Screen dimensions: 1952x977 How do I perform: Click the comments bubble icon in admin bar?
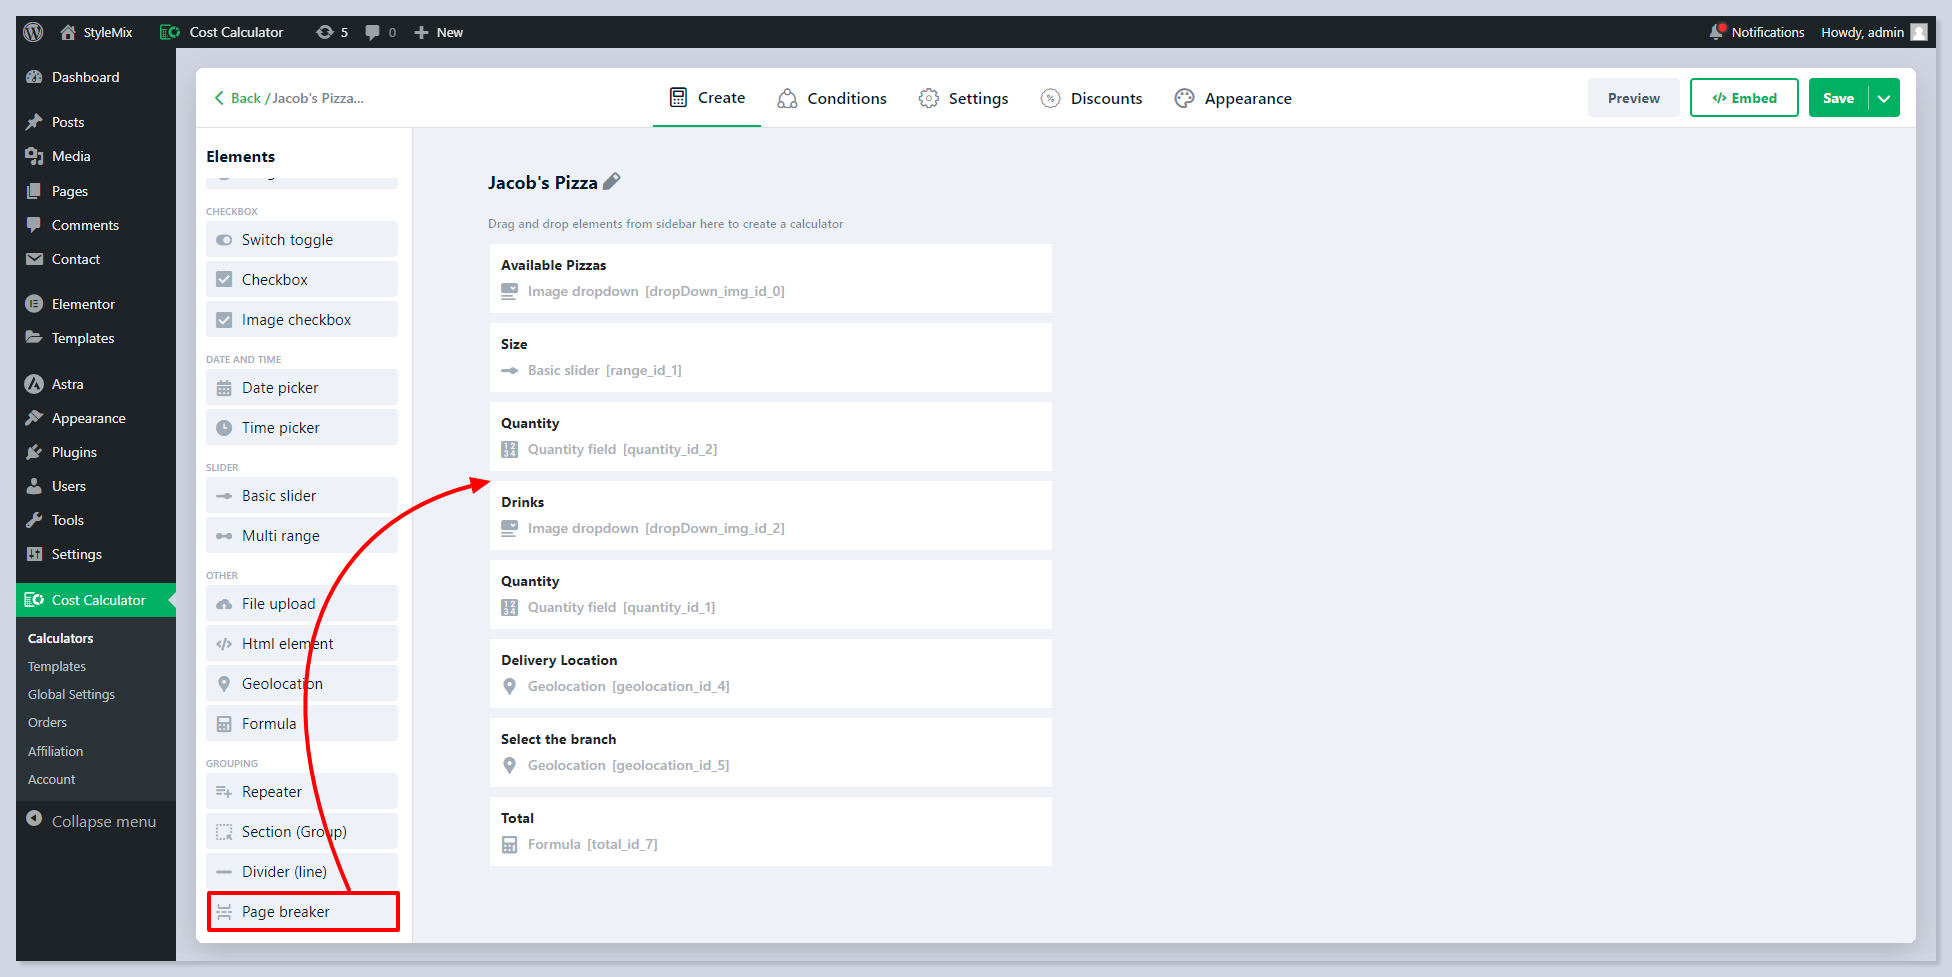pyautogui.click(x=373, y=32)
